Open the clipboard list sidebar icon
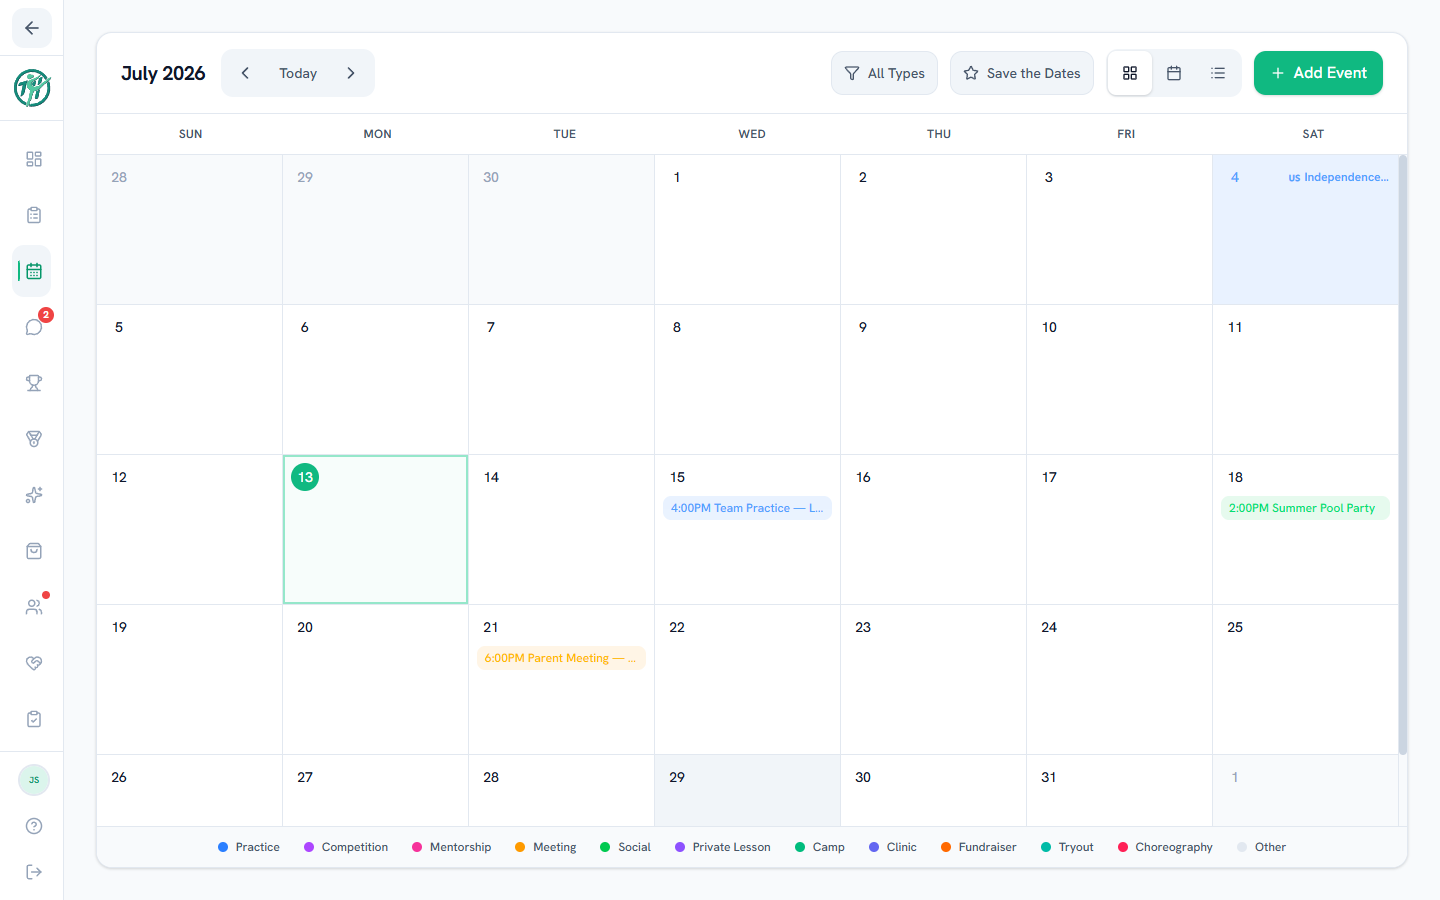This screenshot has height=900, width=1440. (34, 215)
